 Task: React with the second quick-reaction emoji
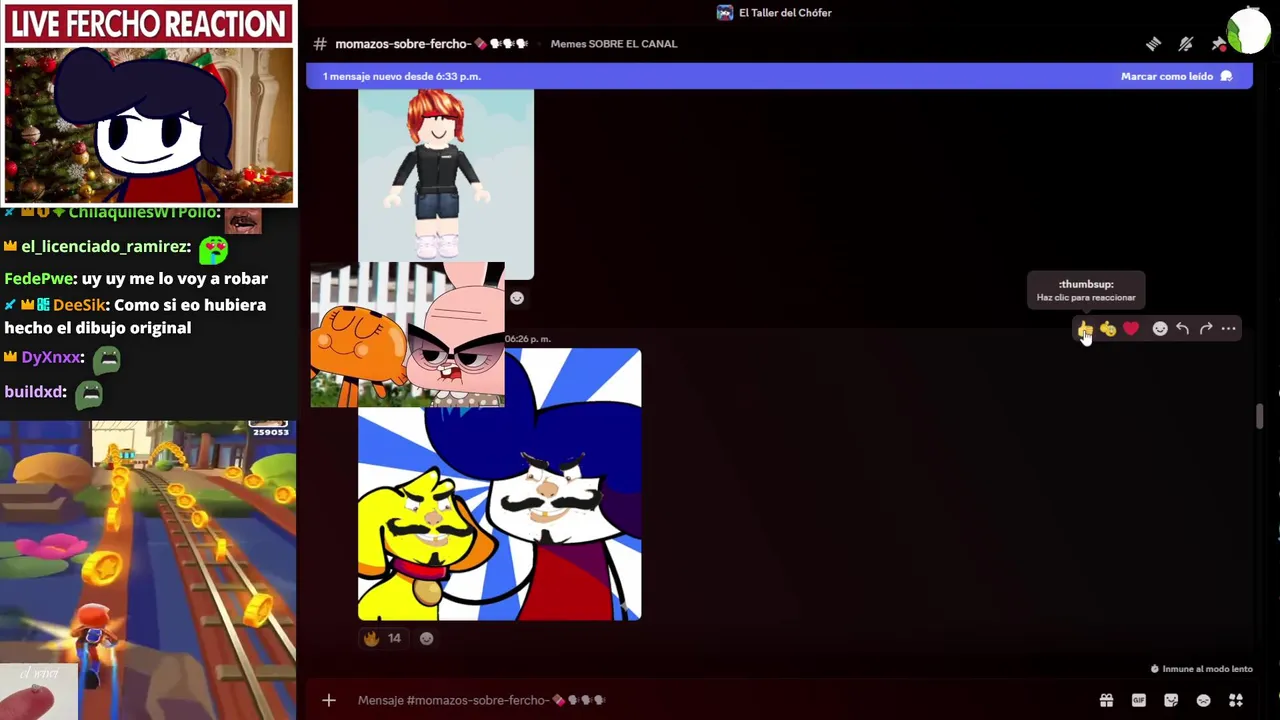pyautogui.click(x=1108, y=329)
